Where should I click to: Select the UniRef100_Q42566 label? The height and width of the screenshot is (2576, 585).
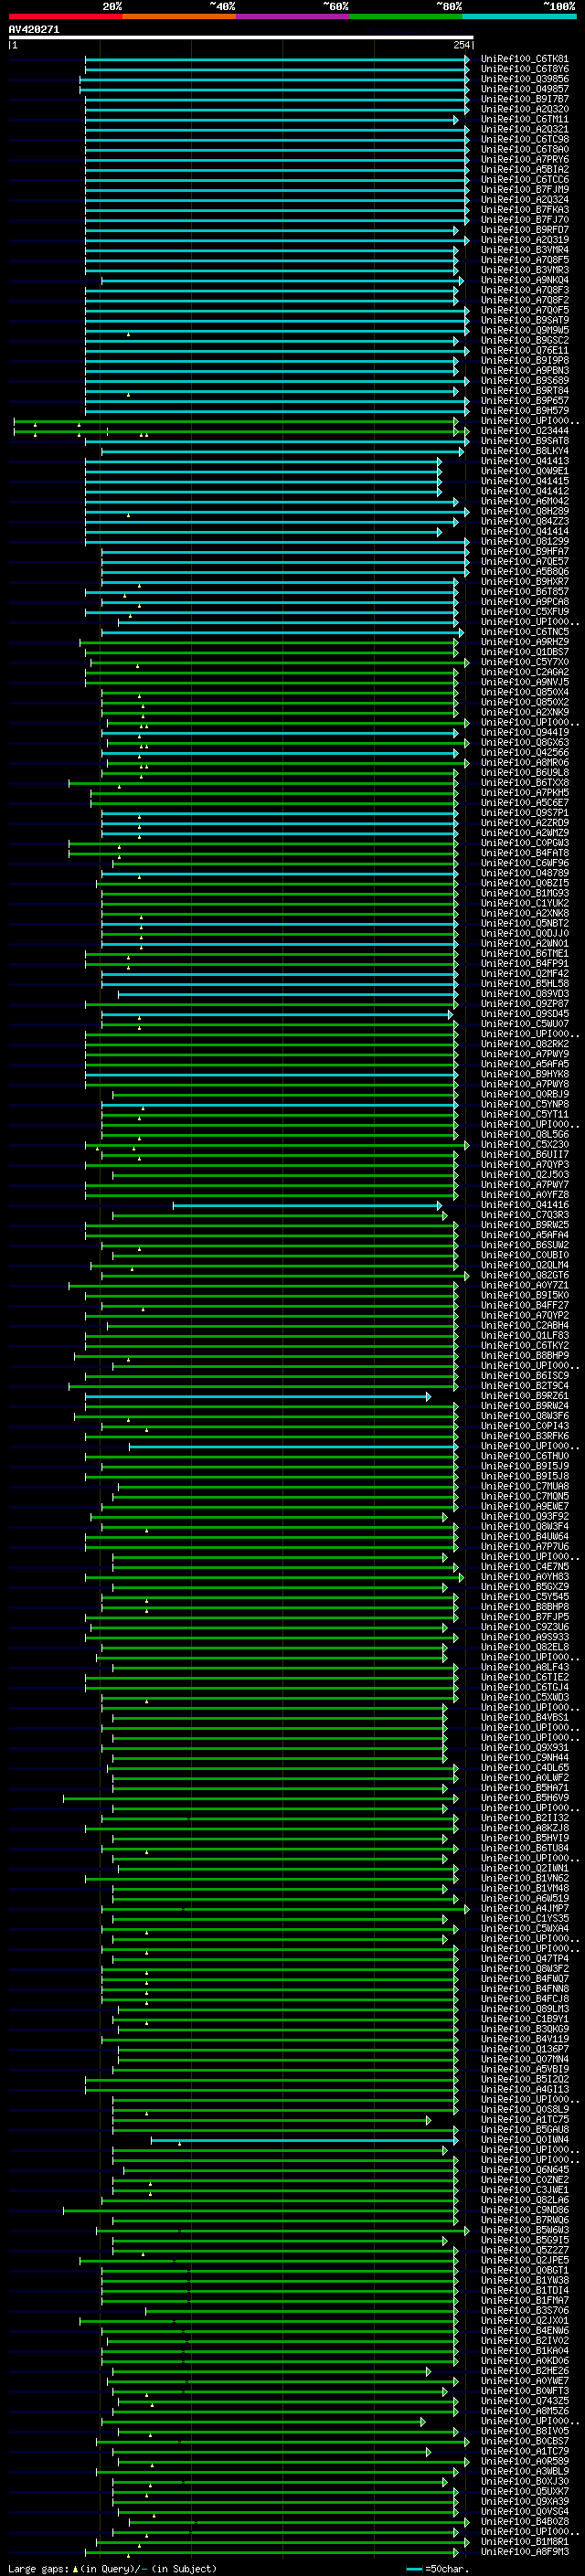(x=524, y=752)
